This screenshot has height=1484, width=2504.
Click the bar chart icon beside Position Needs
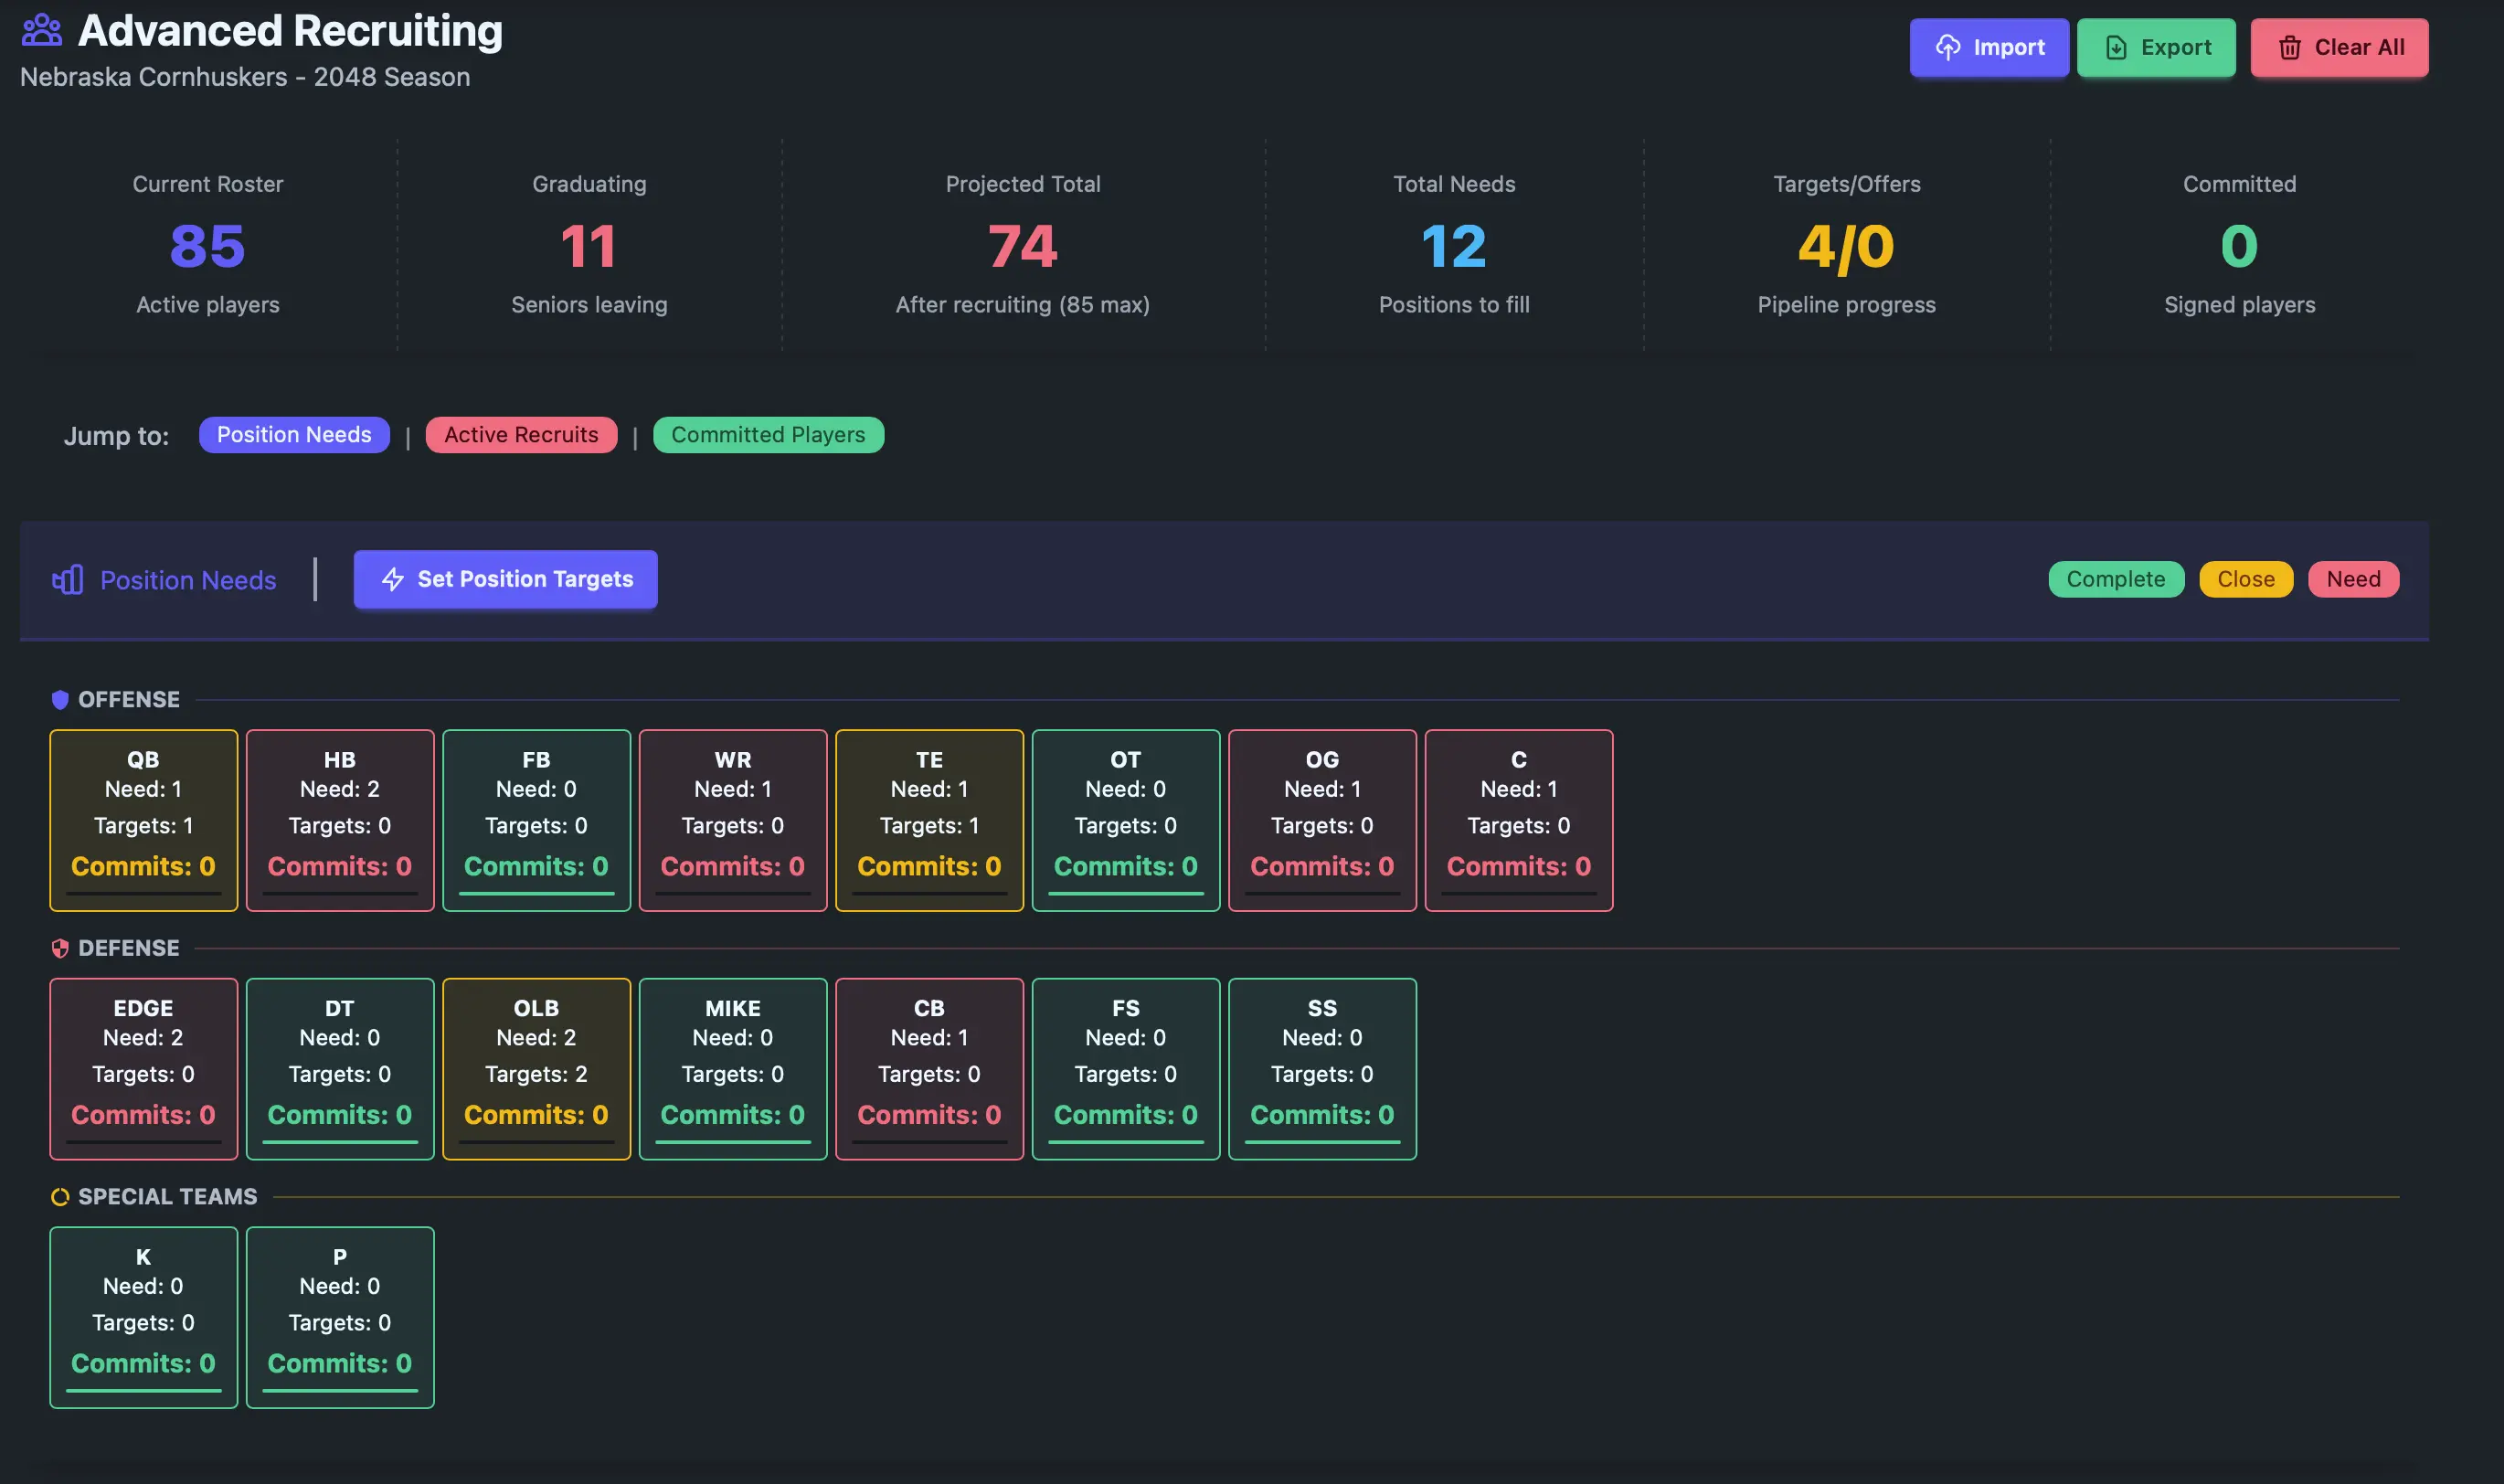click(65, 580)
